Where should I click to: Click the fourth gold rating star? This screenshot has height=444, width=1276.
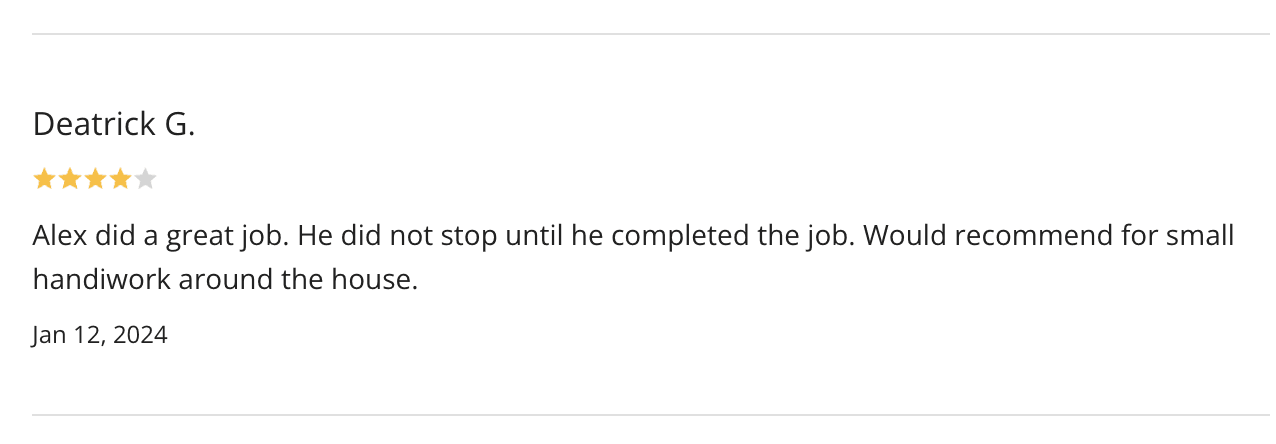coord(120,179)
